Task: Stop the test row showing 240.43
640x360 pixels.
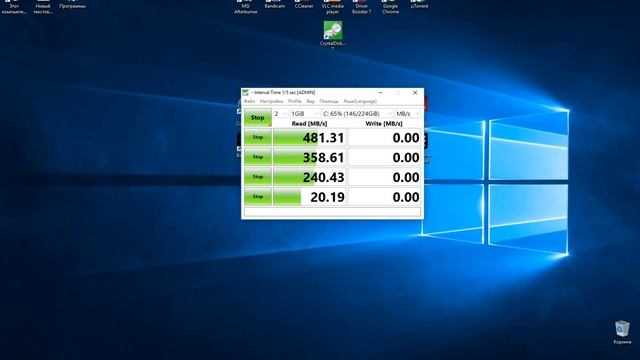Action: pos(258,177)
